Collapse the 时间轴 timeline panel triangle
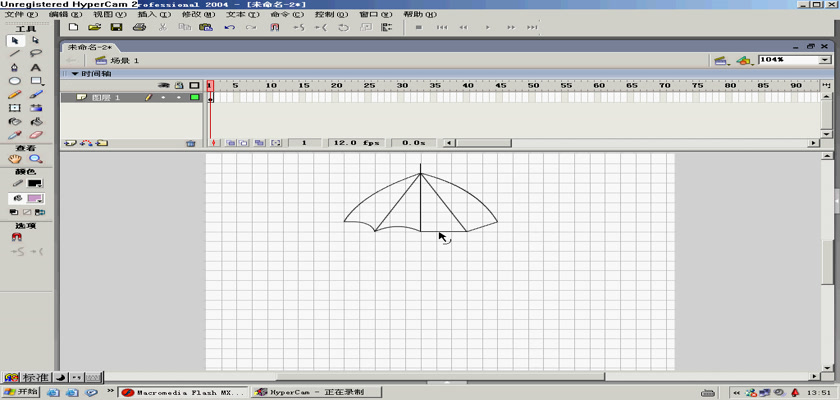Screen dimensions: 840x400 (75, 73)
